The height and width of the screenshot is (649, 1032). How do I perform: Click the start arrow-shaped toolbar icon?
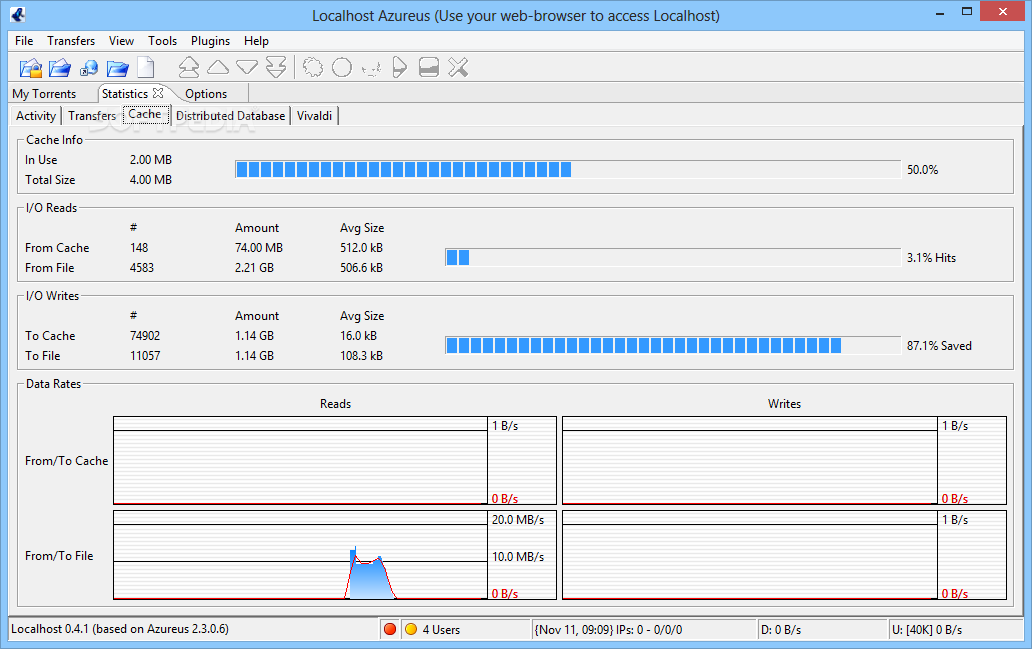tap(400, 67)
